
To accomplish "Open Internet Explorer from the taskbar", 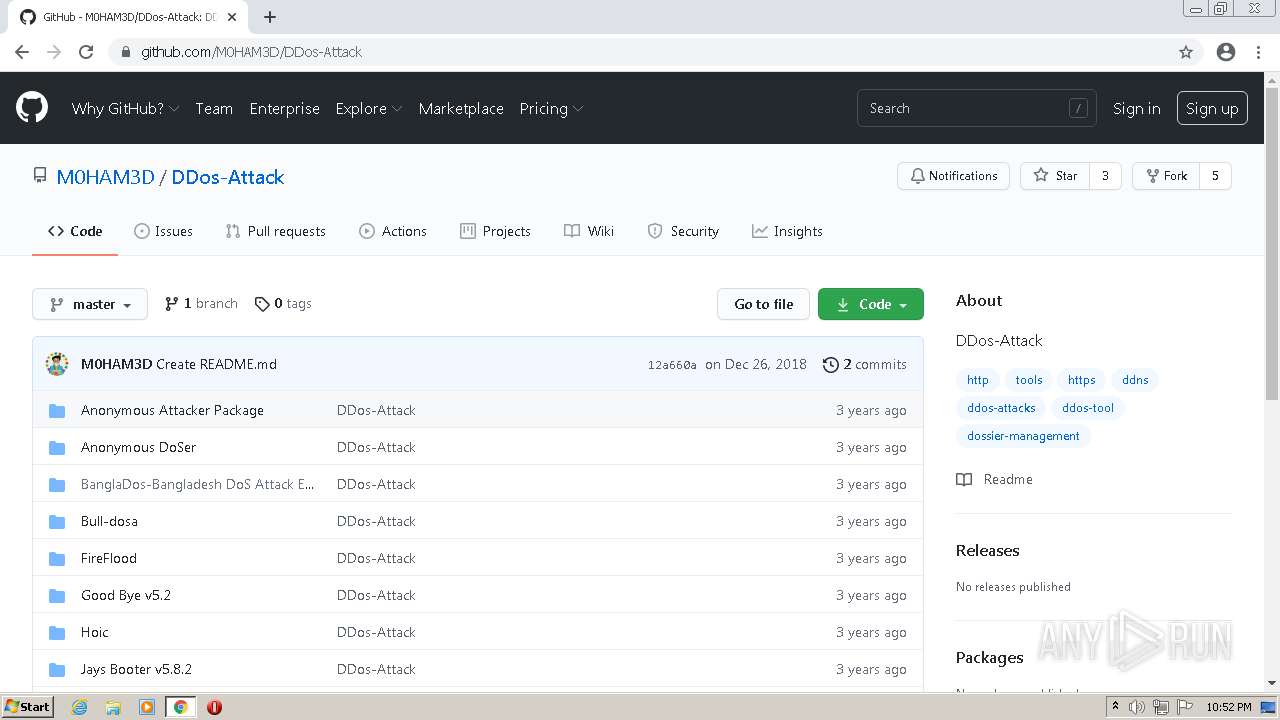I will [x=79, y=707].
